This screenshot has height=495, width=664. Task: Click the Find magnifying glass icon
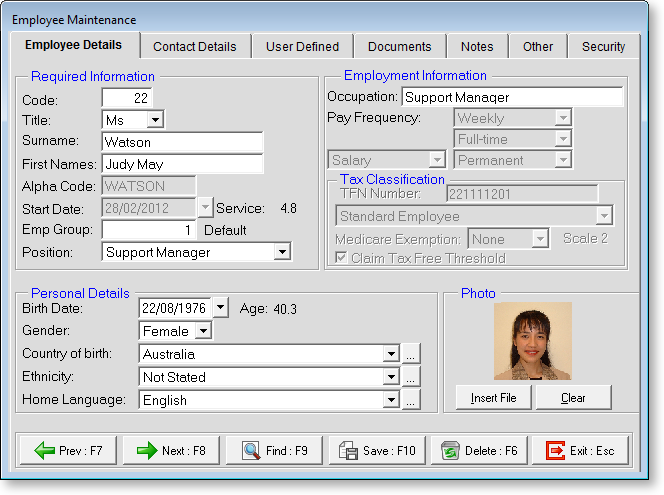click(x=250, y=451)
